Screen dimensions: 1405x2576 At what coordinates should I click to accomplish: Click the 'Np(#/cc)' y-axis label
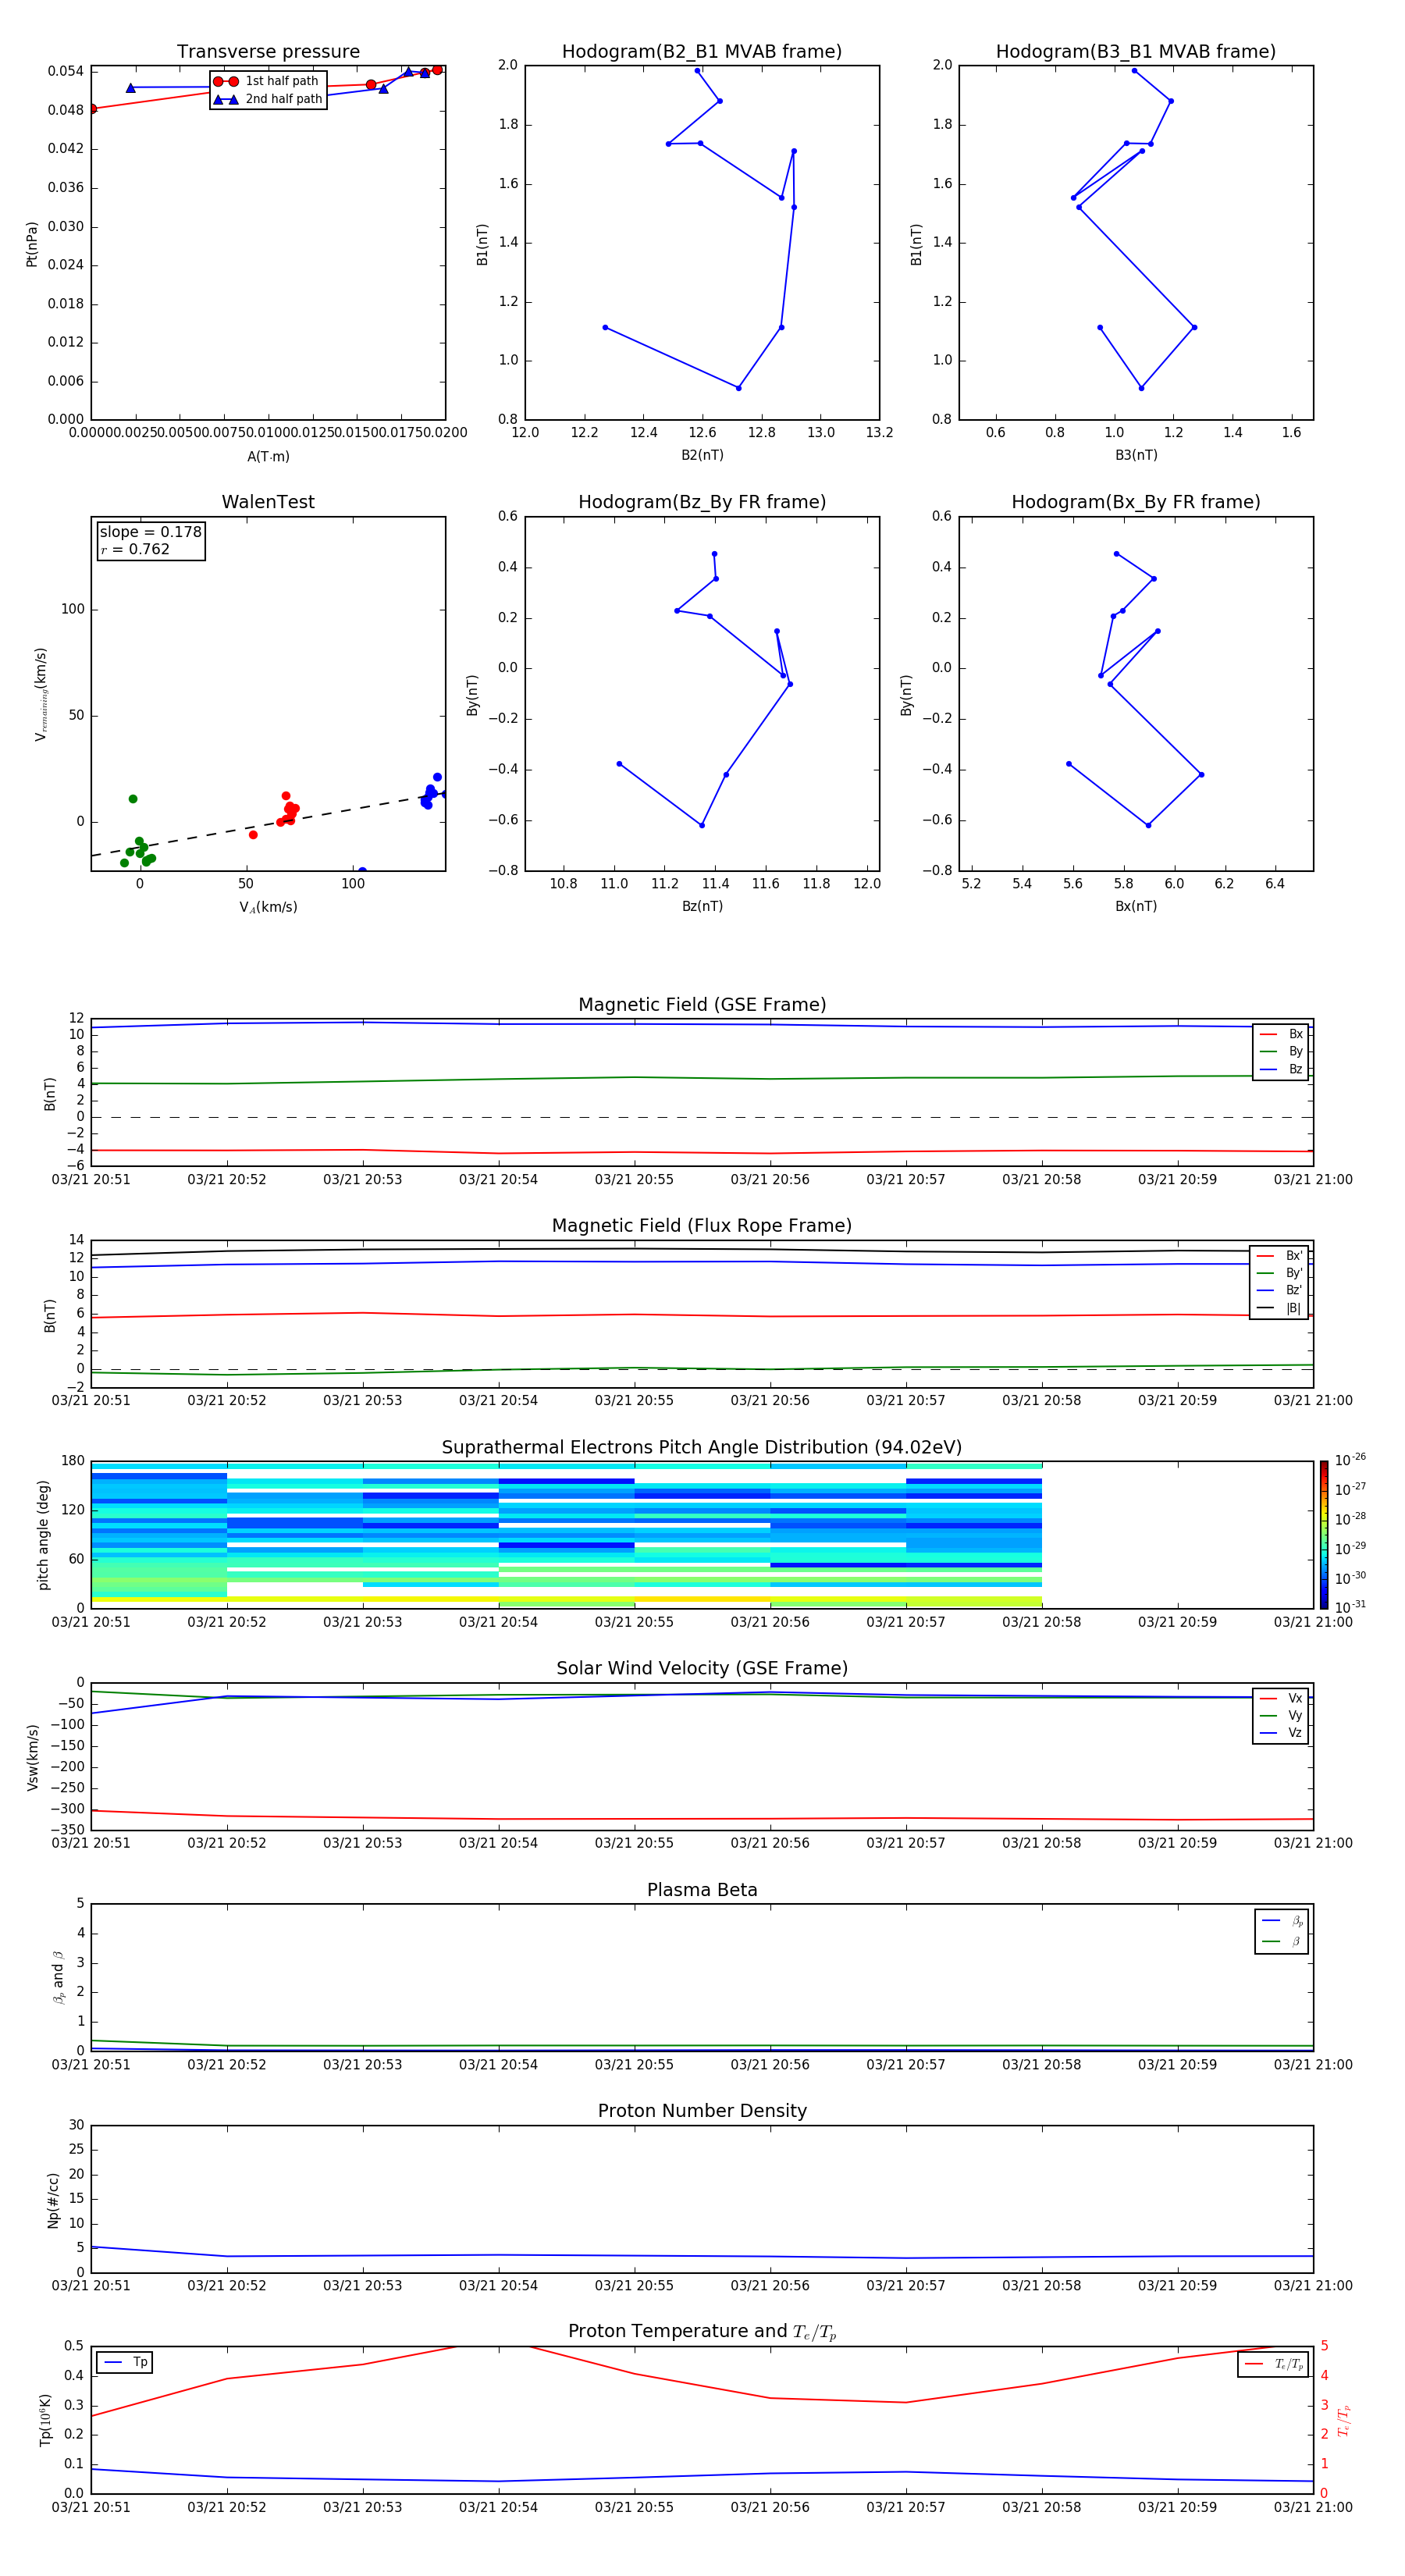(x=53, y=2200)
